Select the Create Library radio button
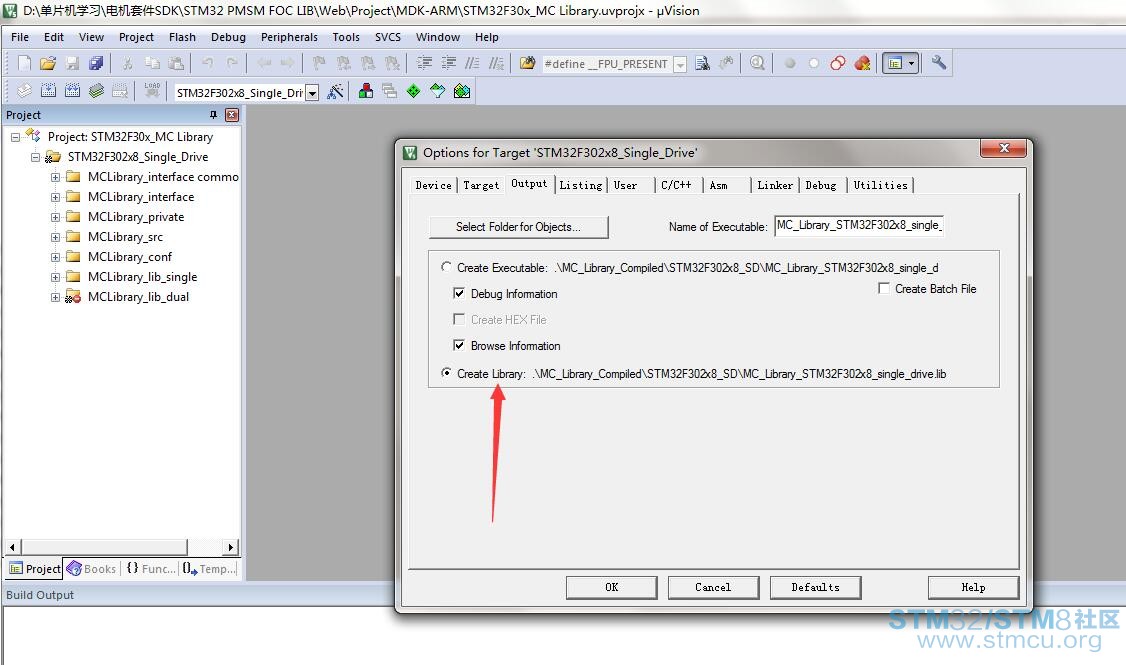This screenshot has width=1126, height=665. 446,373
